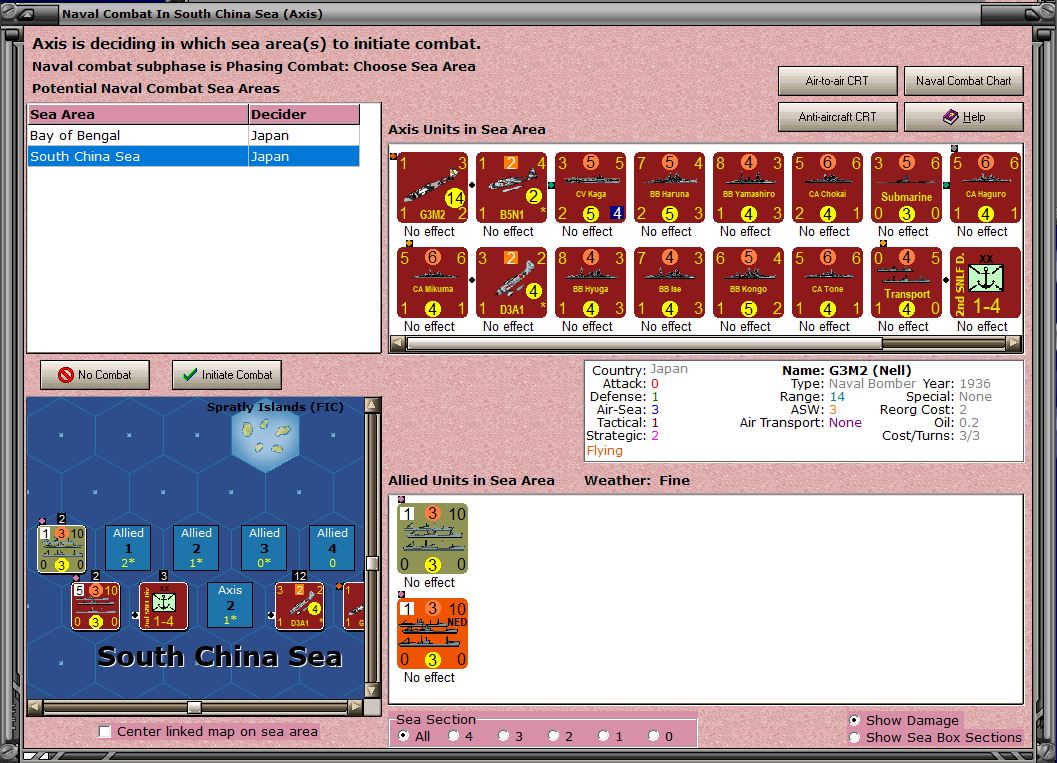Select the G3M2 naval bomber unit
The image size is (1057, 763).
click(432, 187)
